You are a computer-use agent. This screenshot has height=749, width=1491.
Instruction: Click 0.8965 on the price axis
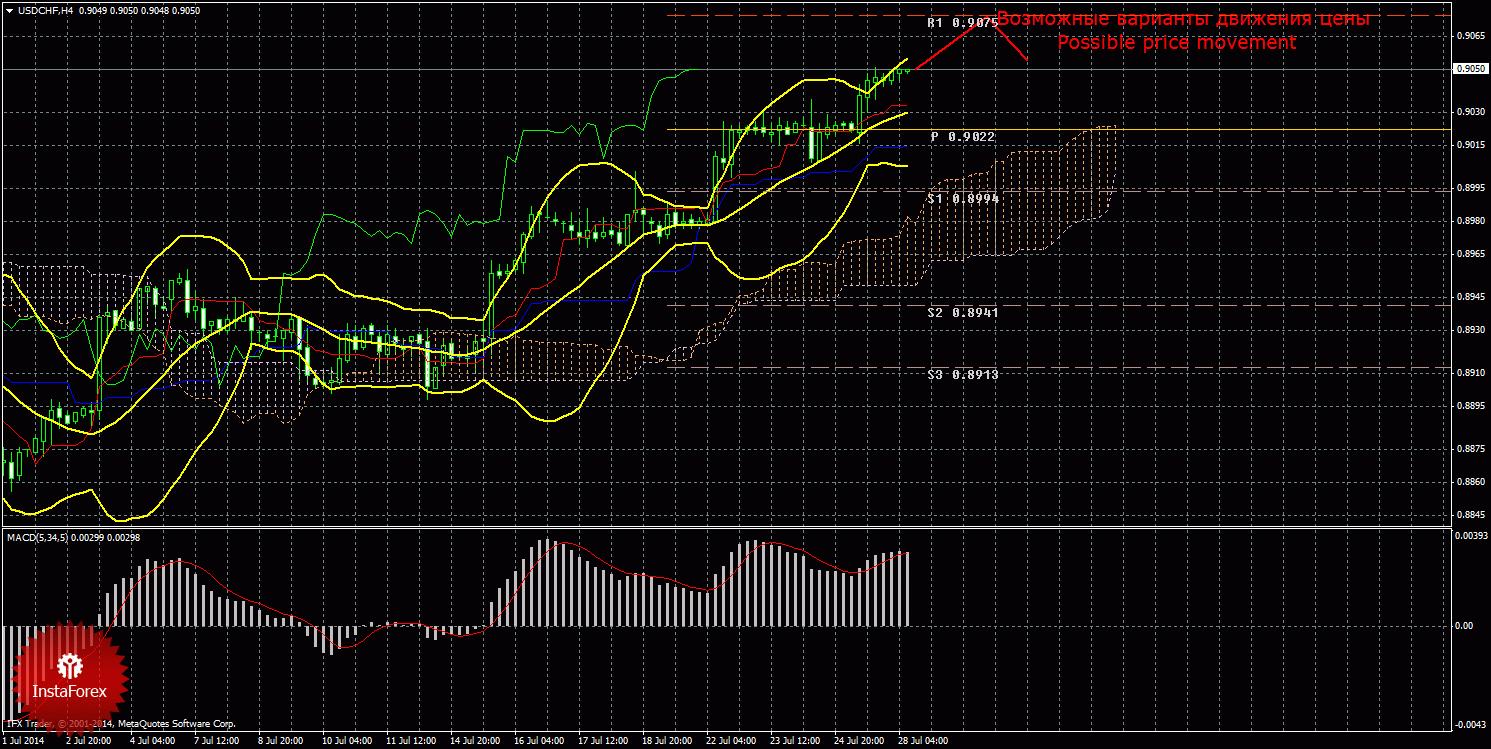(x=1470, y=256)
